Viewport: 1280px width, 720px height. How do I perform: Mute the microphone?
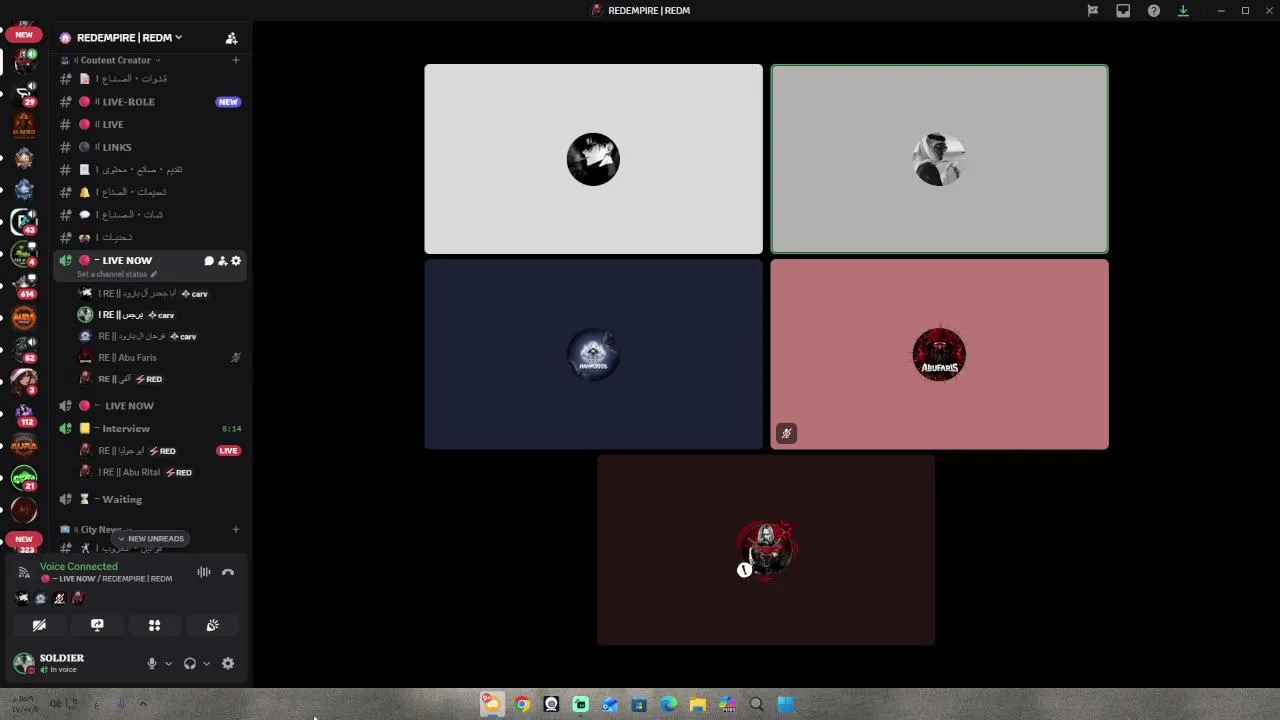(x=152, y=663)
